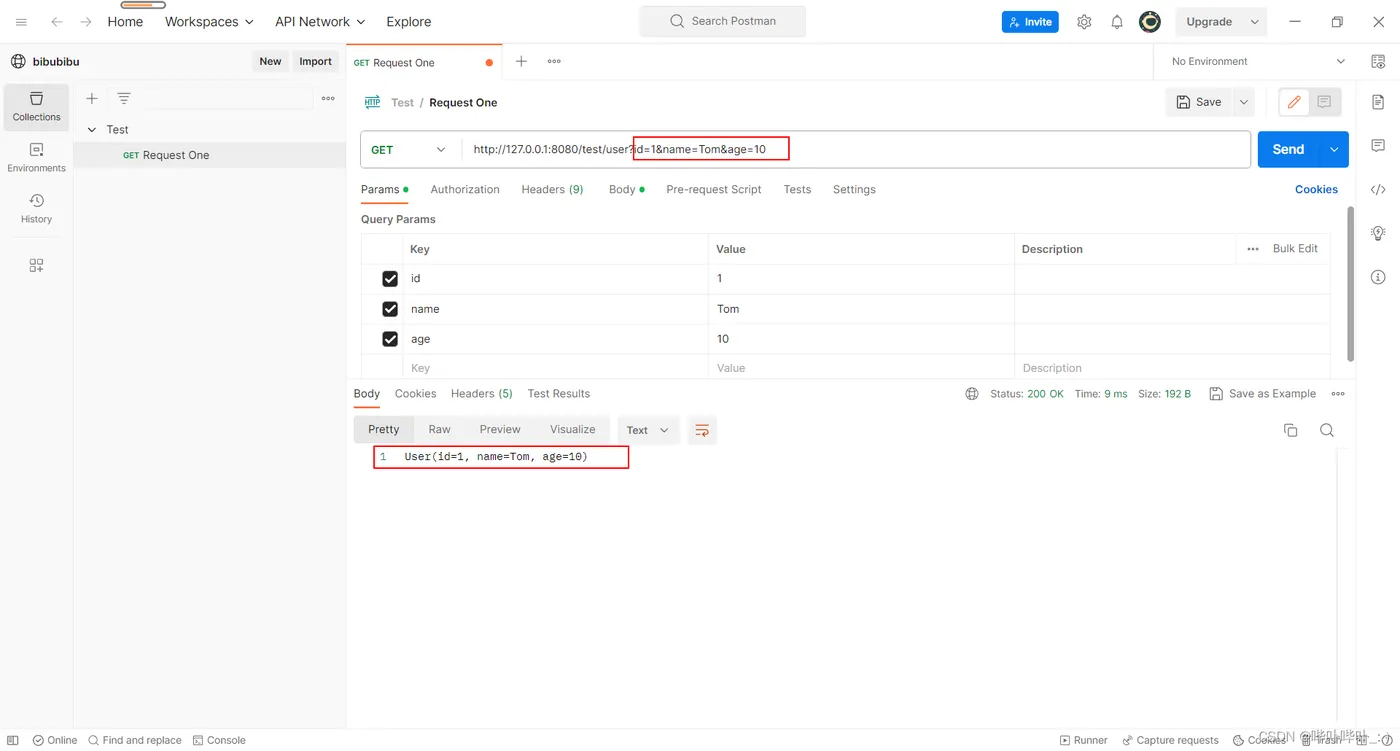This screenshot has height=751, width=1400.
Task: Open the hamburger main menu
Action: coord(21,22)
